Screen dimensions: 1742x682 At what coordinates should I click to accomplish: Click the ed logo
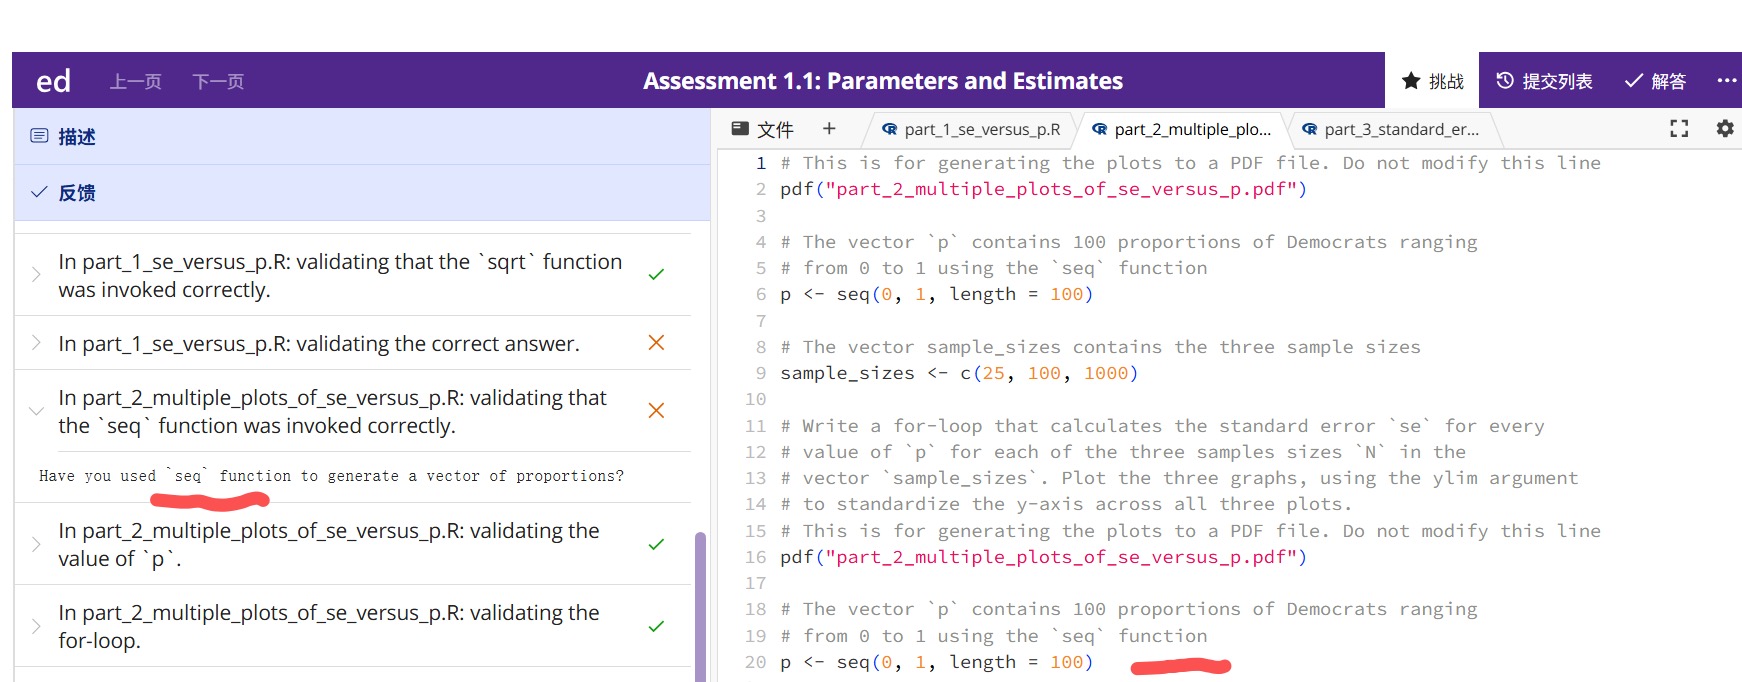(x=53, y=81)
